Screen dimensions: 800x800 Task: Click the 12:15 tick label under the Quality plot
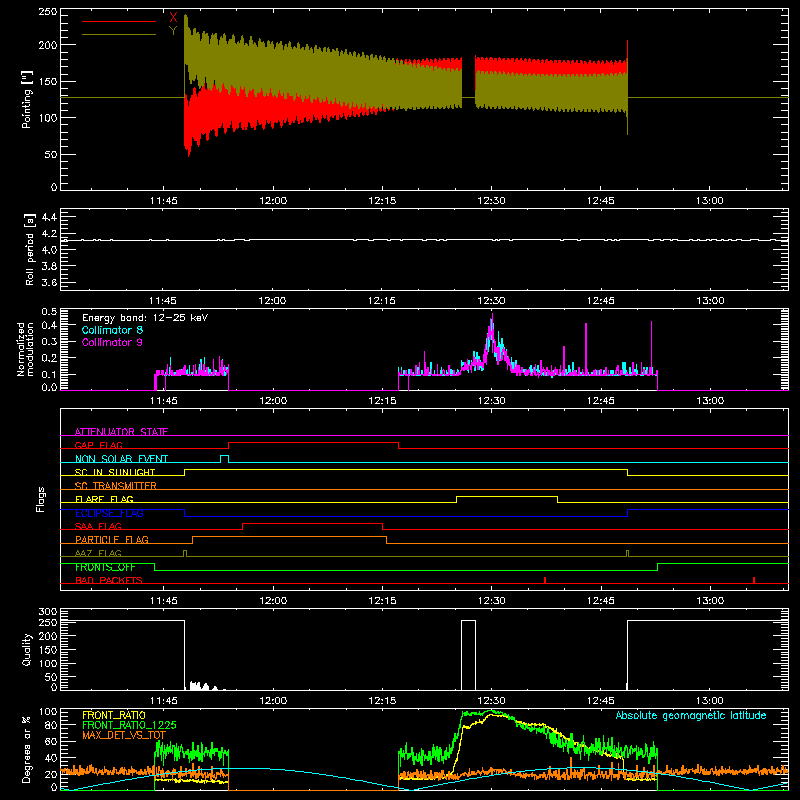pyautogui.click(x=382, y=701)
